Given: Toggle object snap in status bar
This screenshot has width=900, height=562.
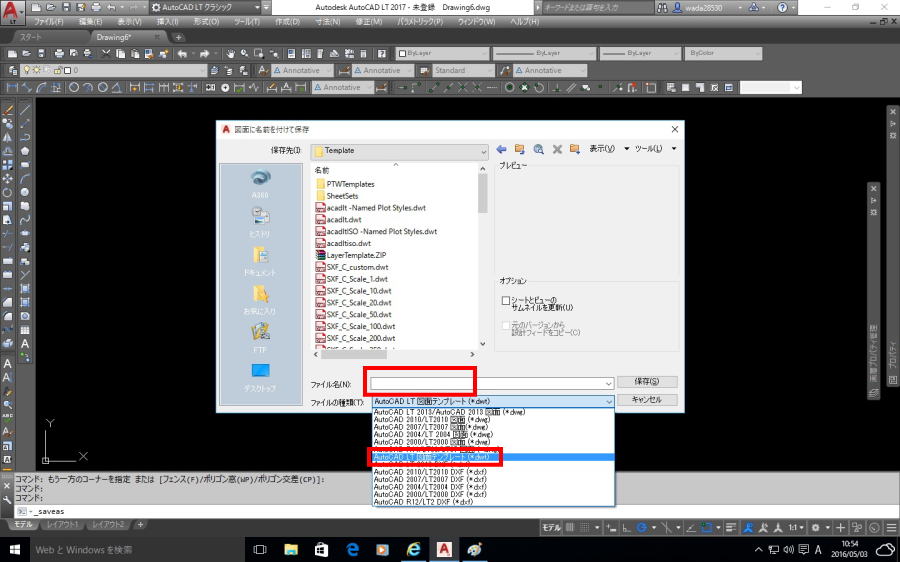Looking at the screenshot, I should tap(707, 528).
